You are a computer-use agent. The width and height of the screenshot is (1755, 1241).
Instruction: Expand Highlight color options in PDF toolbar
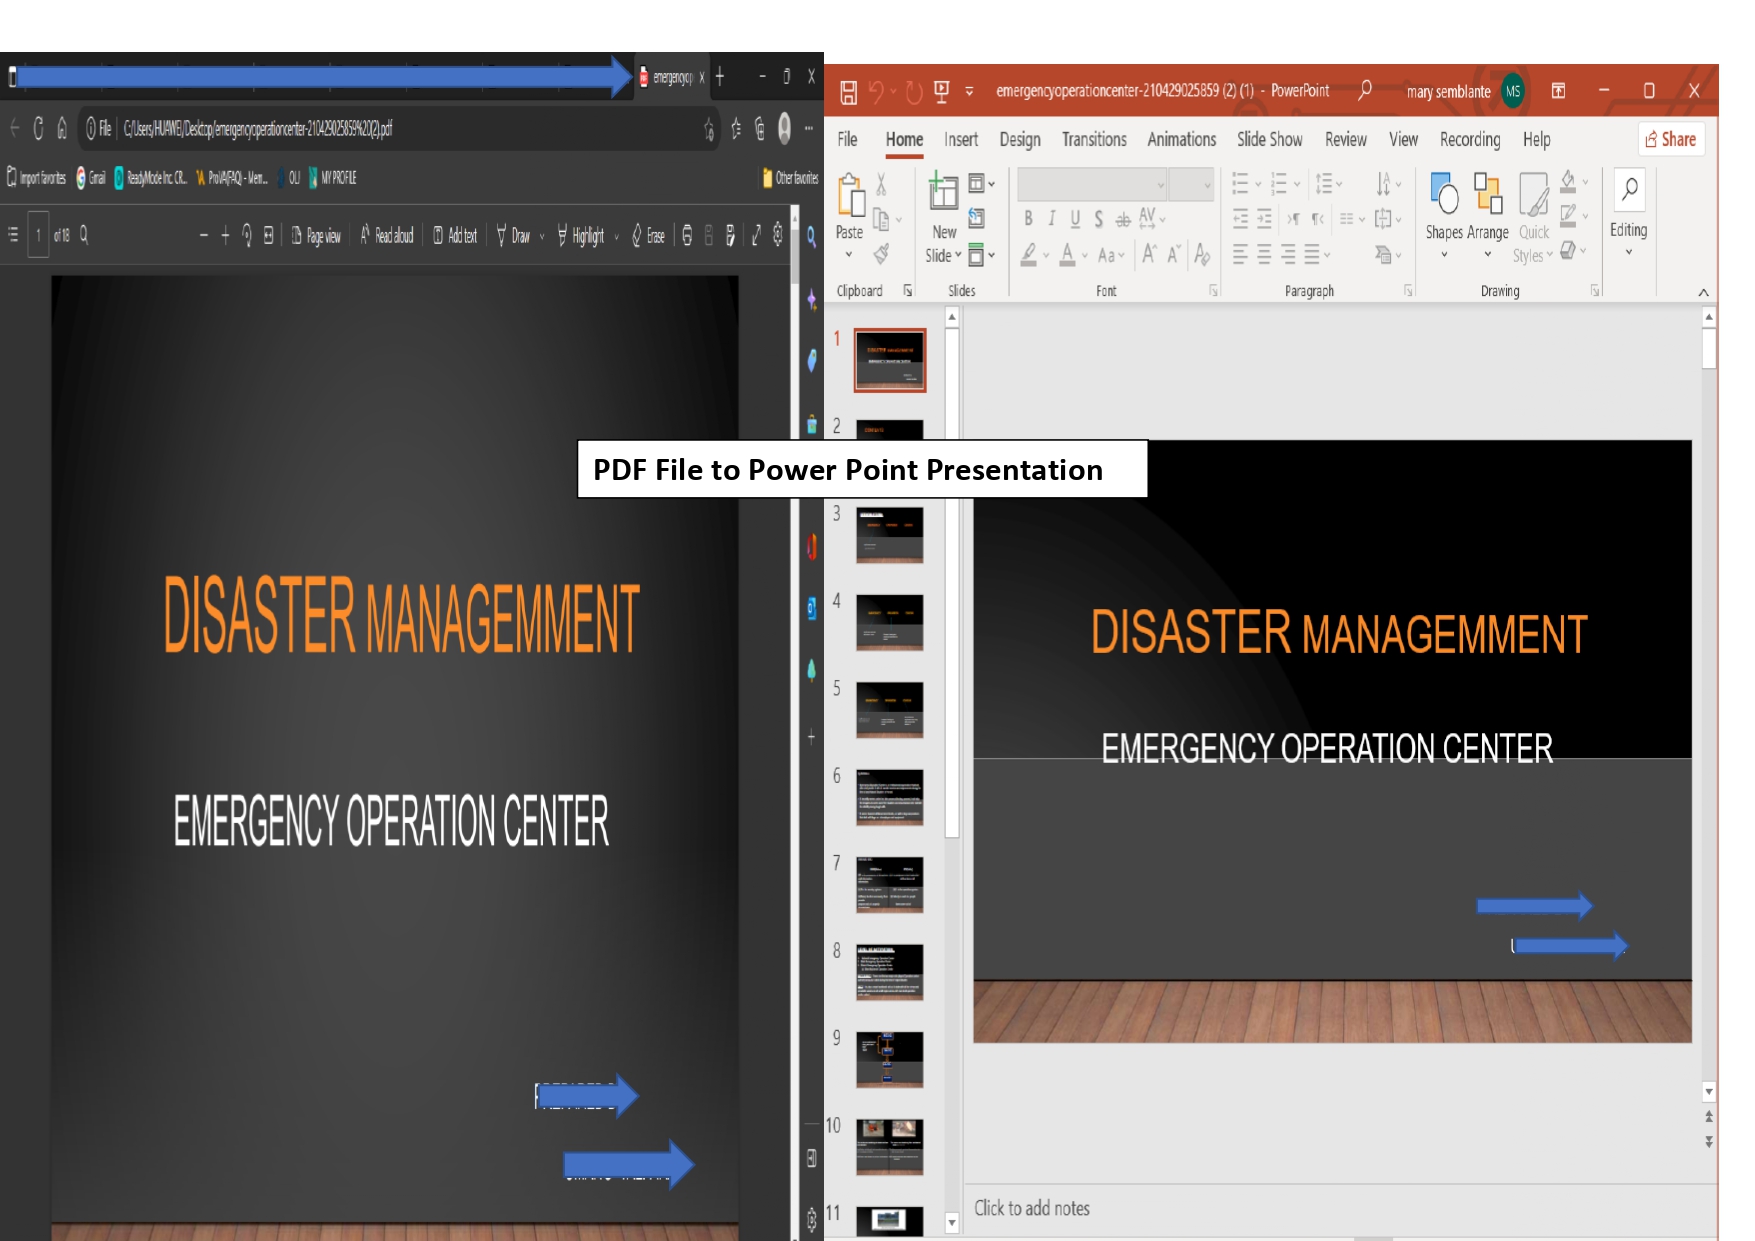(x=616, y=236)
